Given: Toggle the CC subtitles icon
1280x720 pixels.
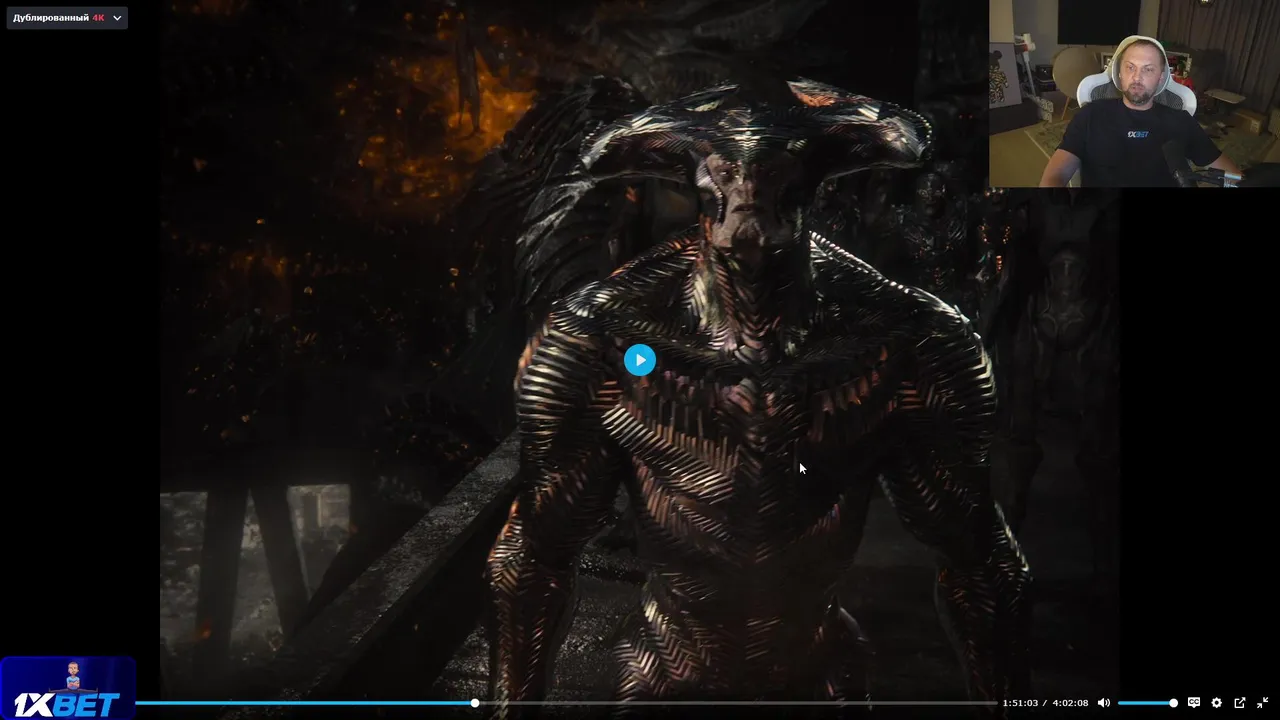Looking at the screenshot, I should coord(1193,703).
